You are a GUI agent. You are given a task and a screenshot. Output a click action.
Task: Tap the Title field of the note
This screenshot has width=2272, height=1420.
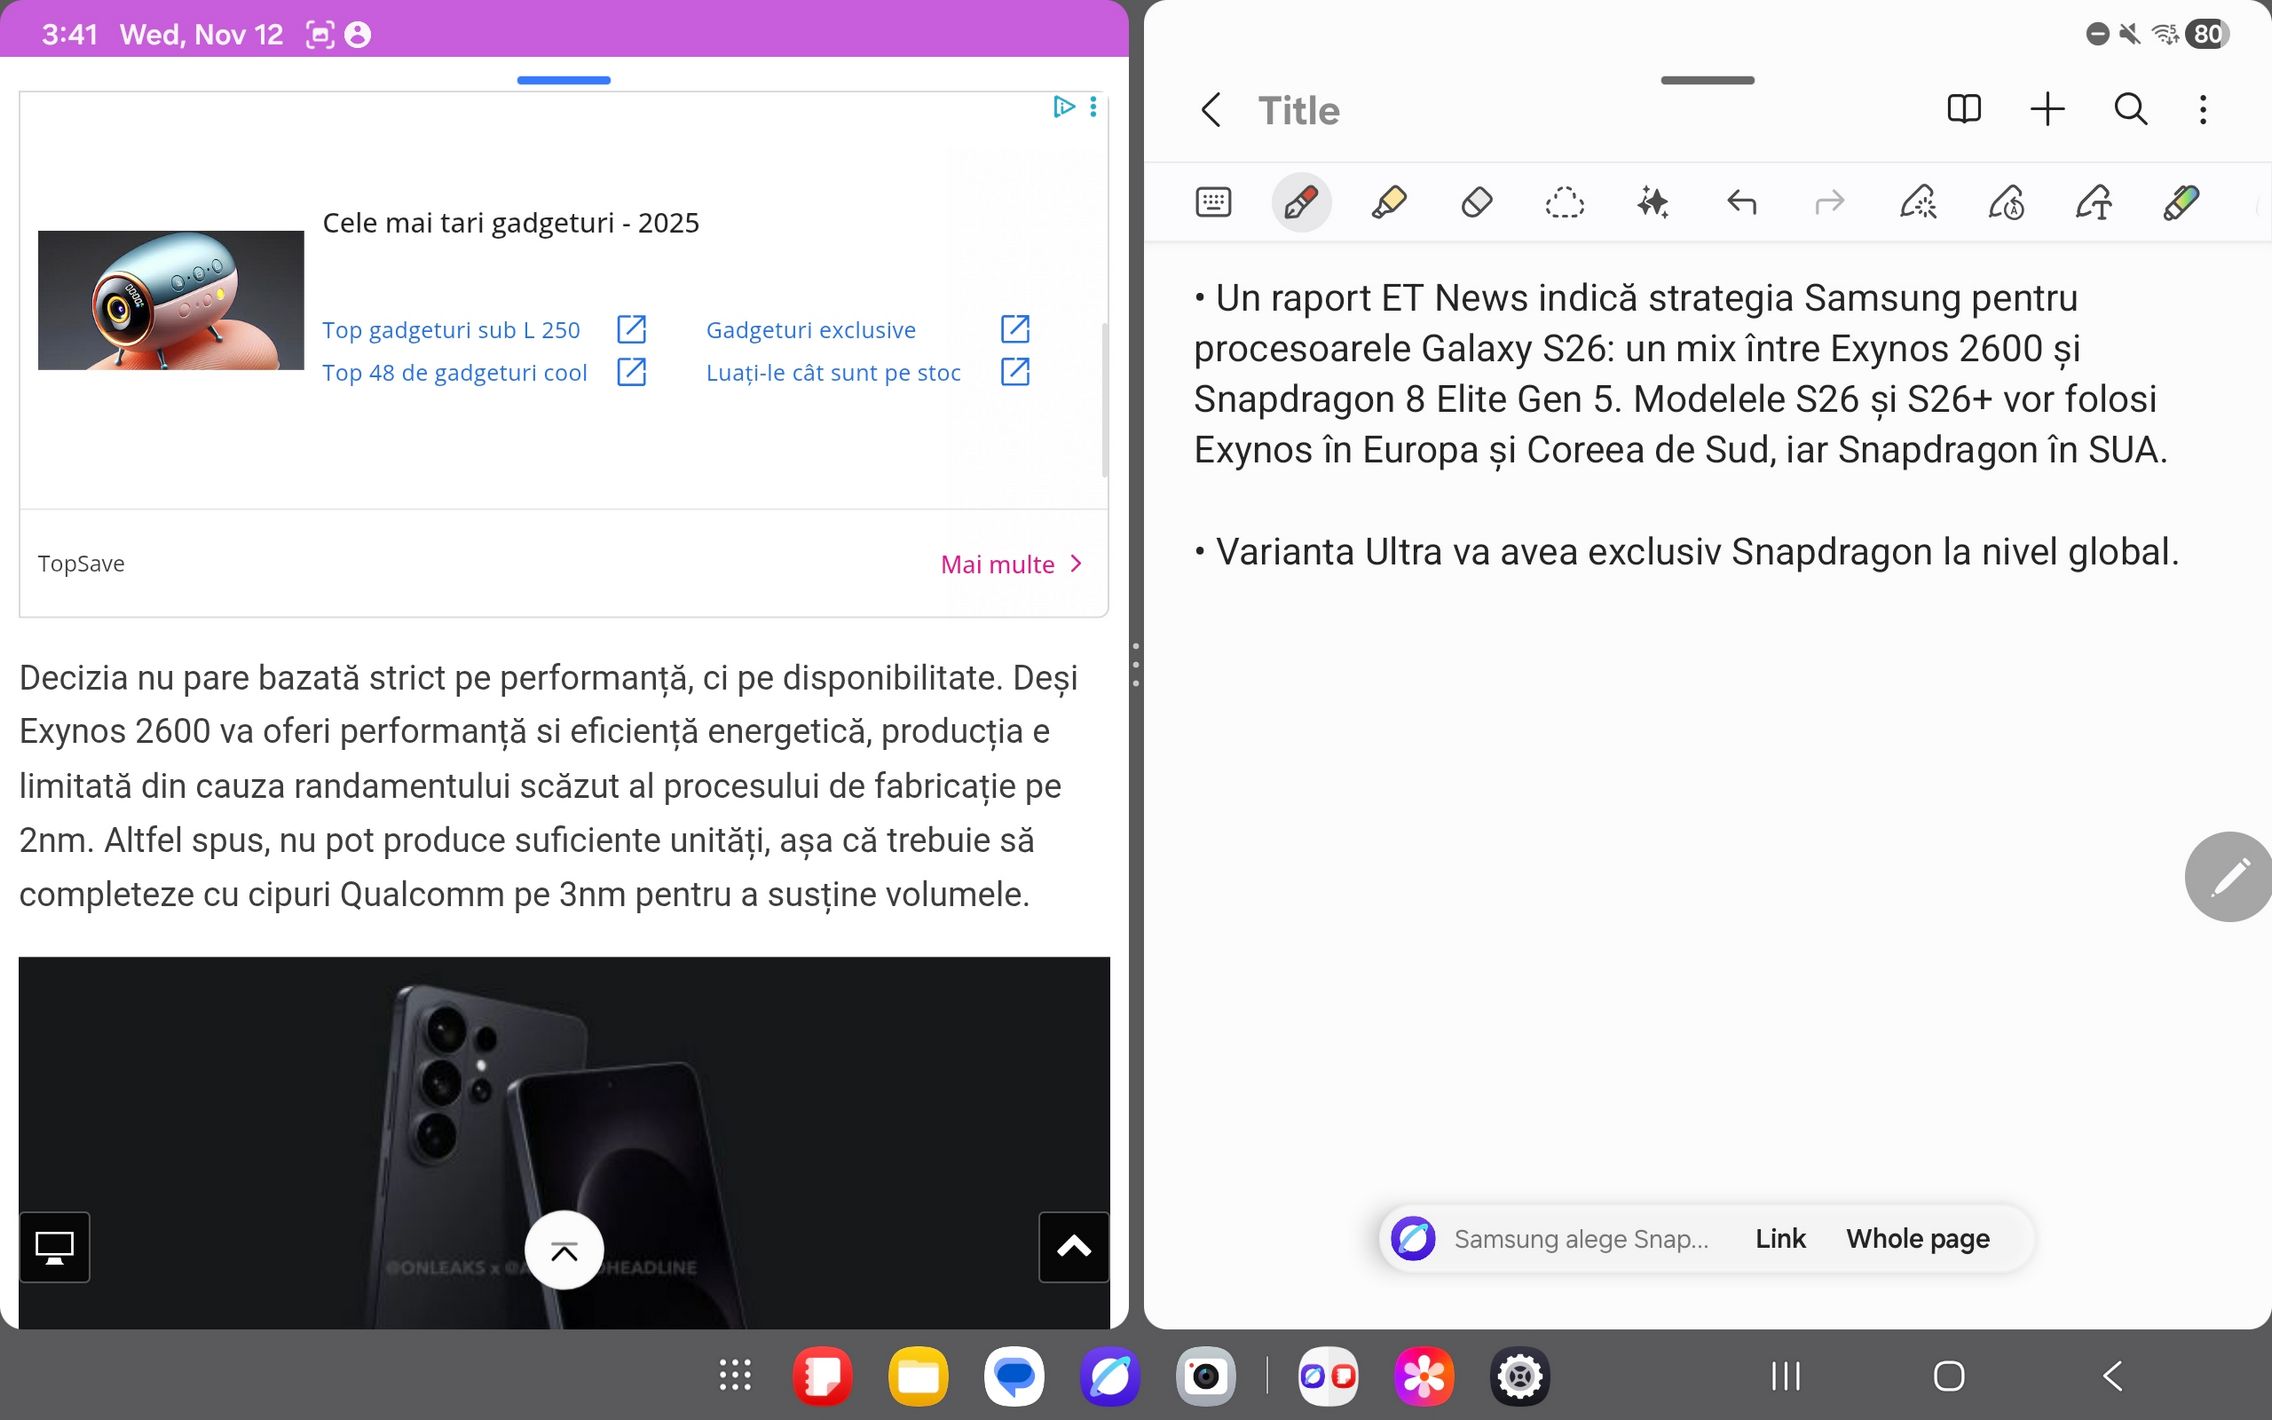(x=1298, y=110)
